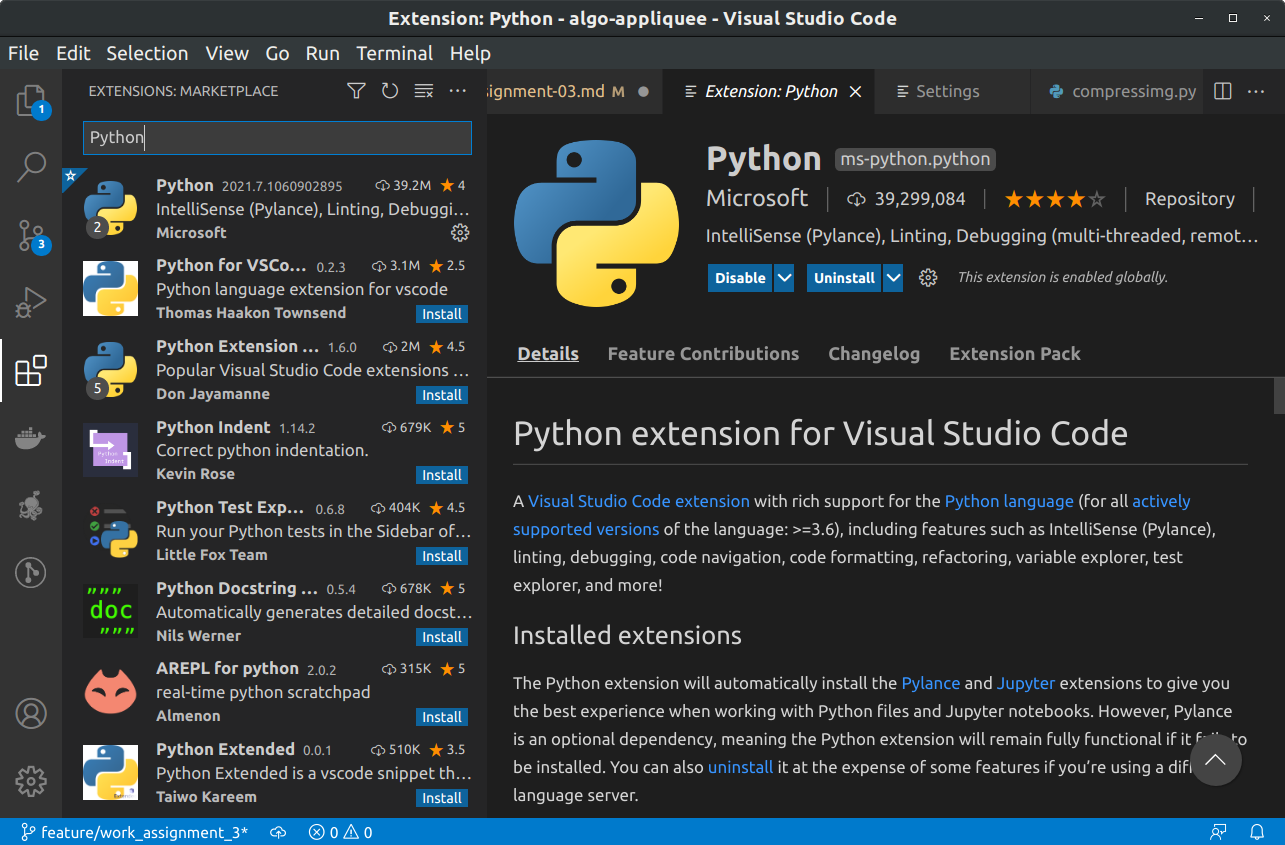Image resolution: width=1285 pixels, height=845 pixels.
Task: Click the settings gear next to Uninstall
Action: tap(928, 278)
